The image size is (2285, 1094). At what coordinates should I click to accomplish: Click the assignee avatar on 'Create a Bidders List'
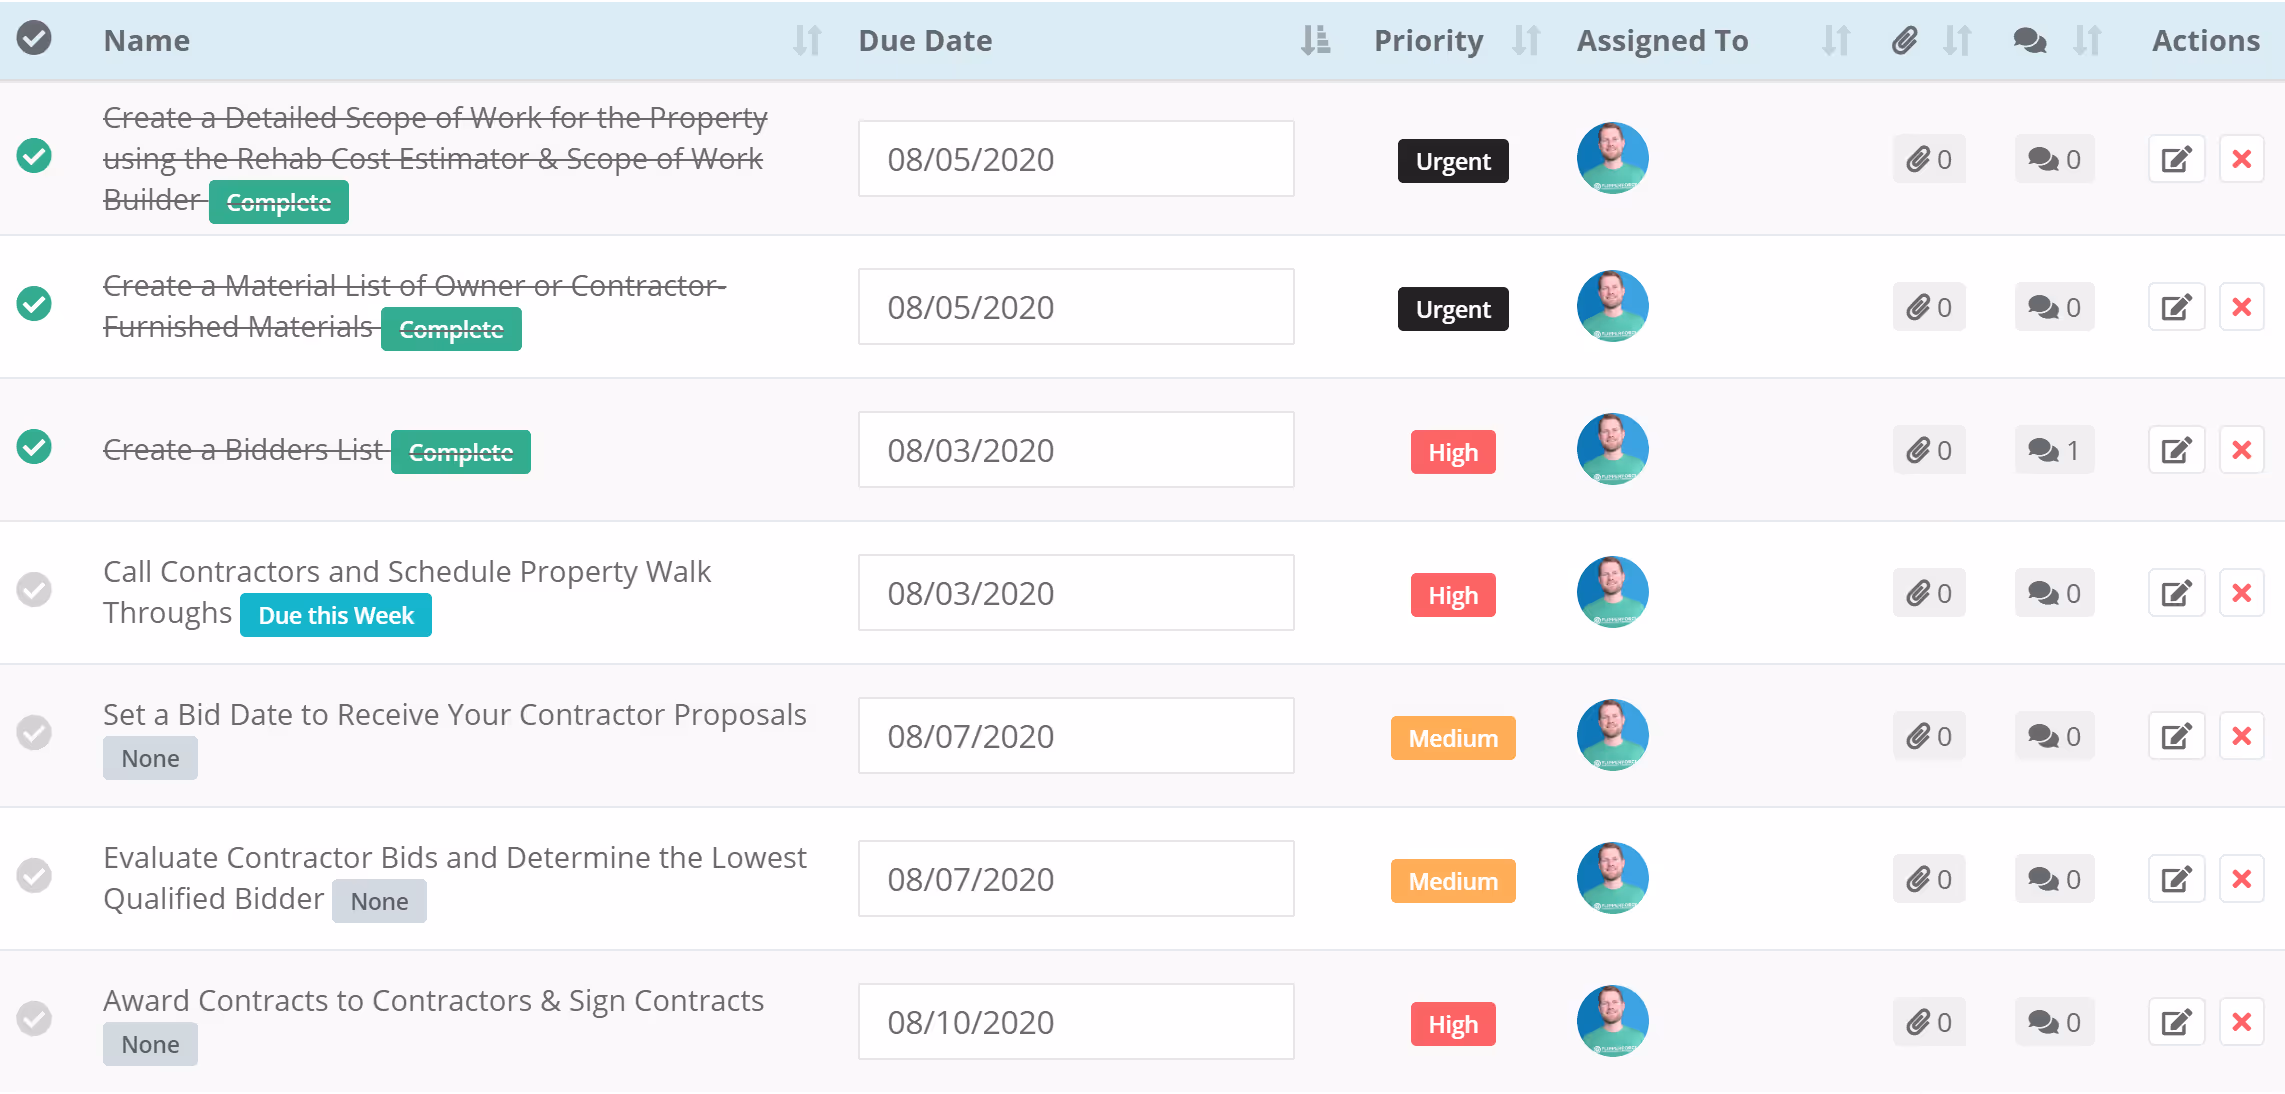[x=1612, y=449]
